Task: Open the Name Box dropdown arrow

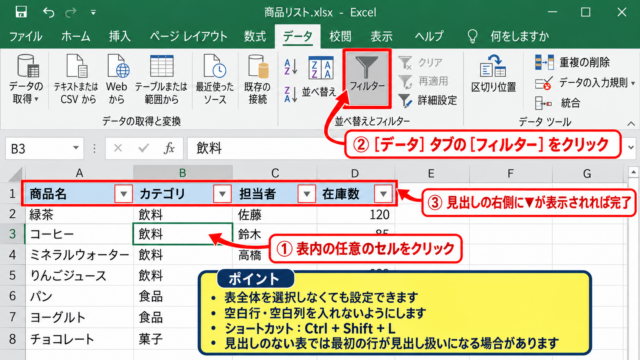Action: pos(76,148)
